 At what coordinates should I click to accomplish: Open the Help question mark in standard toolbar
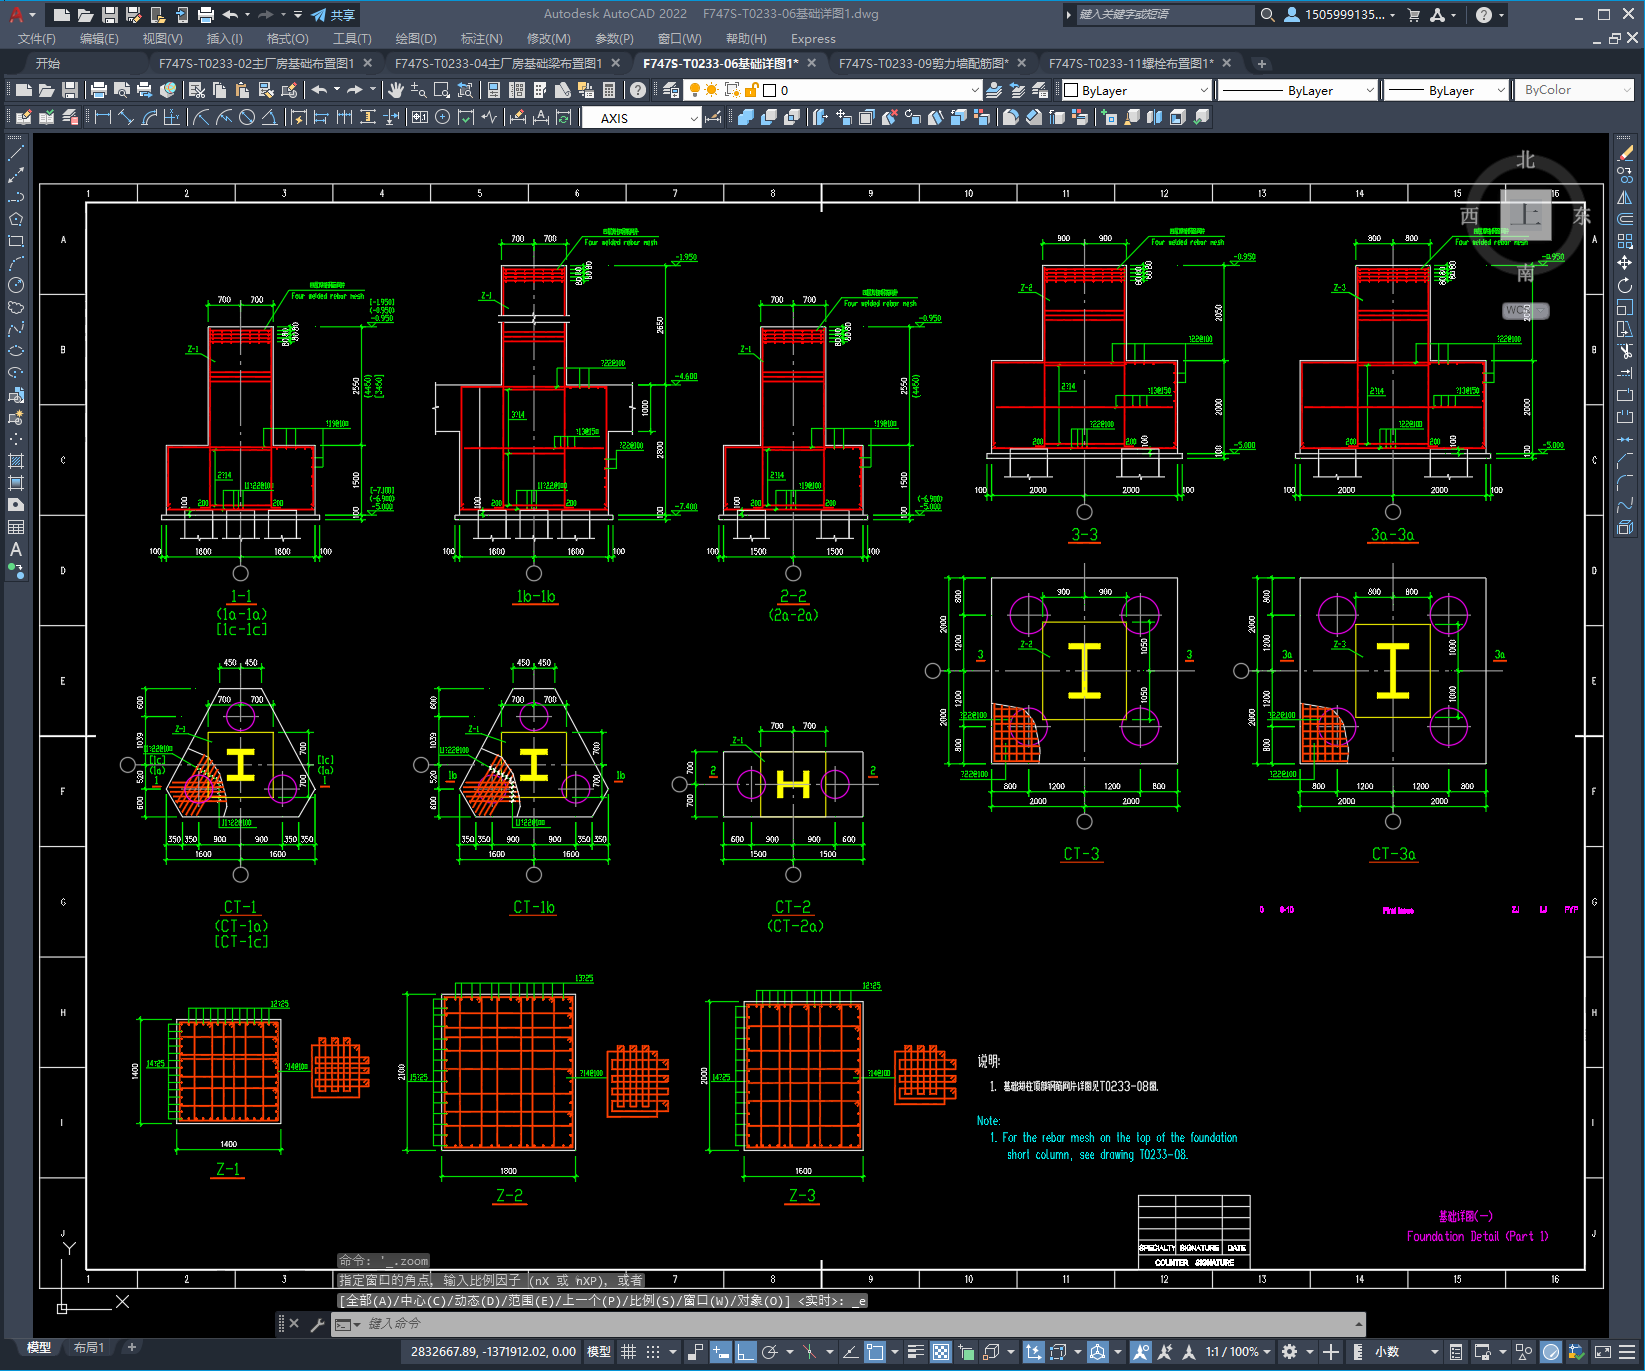click(637, 90)
